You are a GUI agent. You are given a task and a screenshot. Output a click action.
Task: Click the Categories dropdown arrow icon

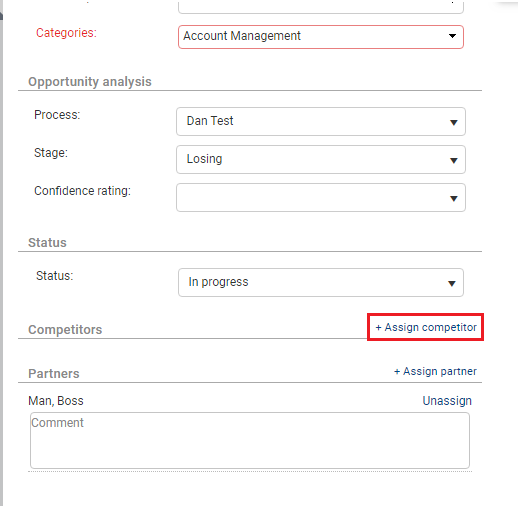(452, 36)
